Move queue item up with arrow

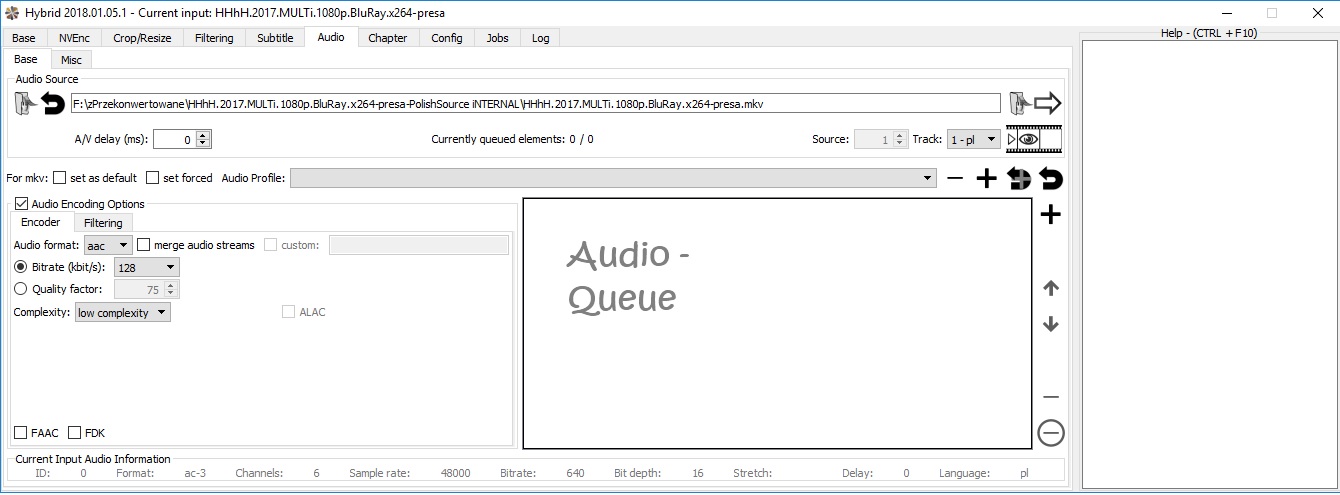tap(1050, 289)
